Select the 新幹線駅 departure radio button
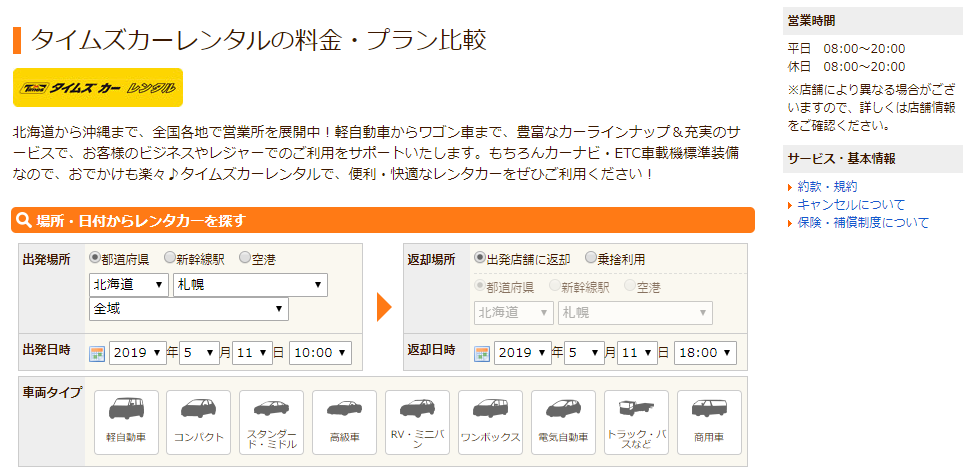Screen dimensions: 964x469 tap(170, 259)
